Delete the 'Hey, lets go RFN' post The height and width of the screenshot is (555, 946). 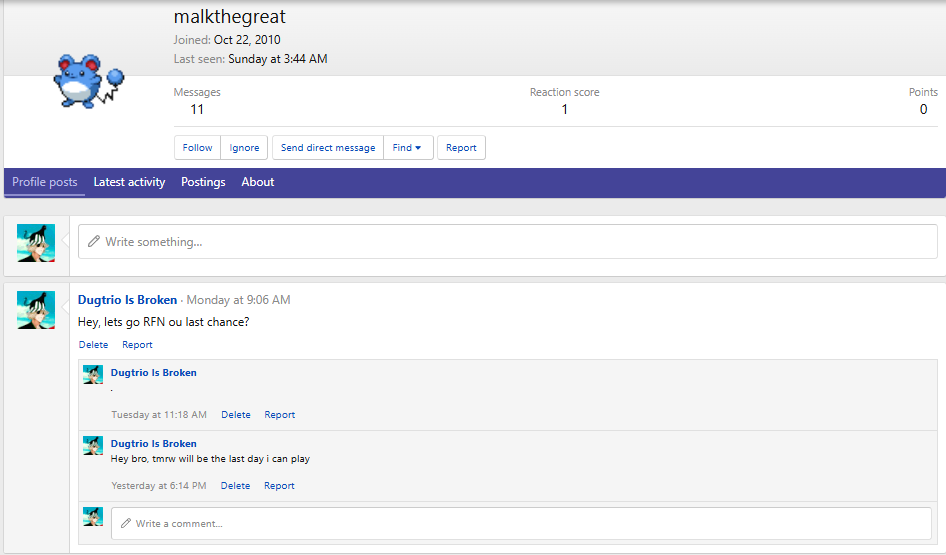tap(93, 345)
